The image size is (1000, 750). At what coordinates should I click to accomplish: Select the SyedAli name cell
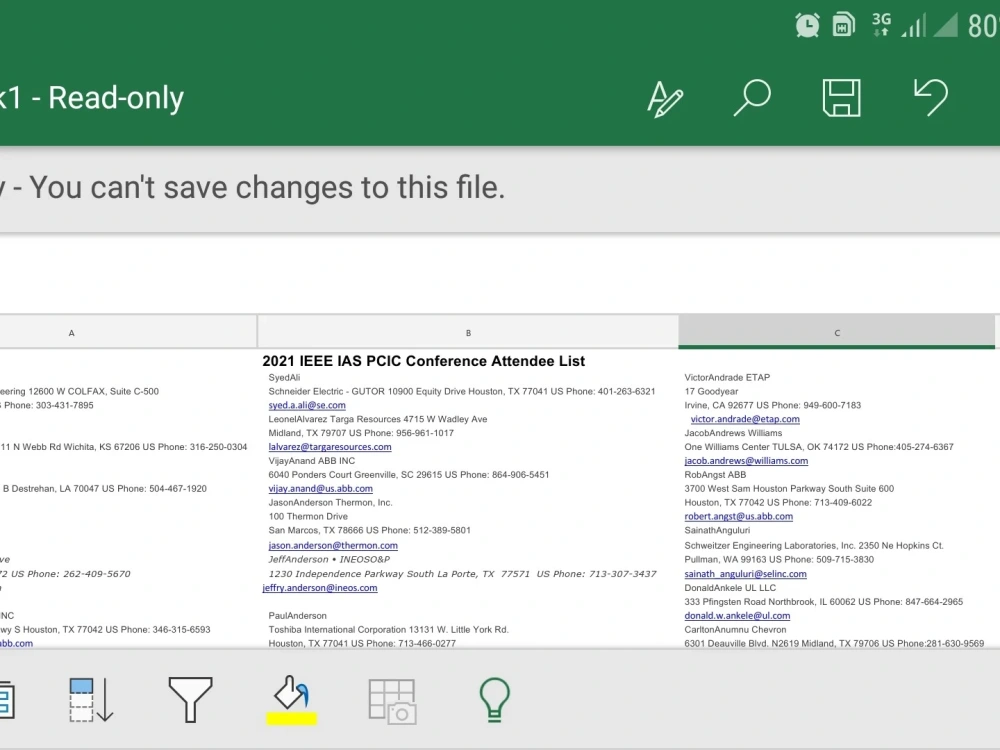pyautogui.click(x=284, y=378)
